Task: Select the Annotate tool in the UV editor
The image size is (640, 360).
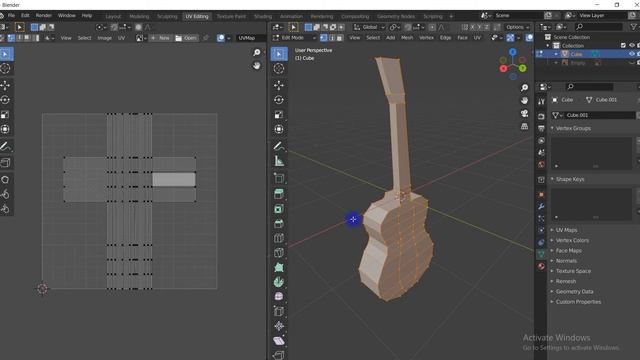Action: click(6, 146)
